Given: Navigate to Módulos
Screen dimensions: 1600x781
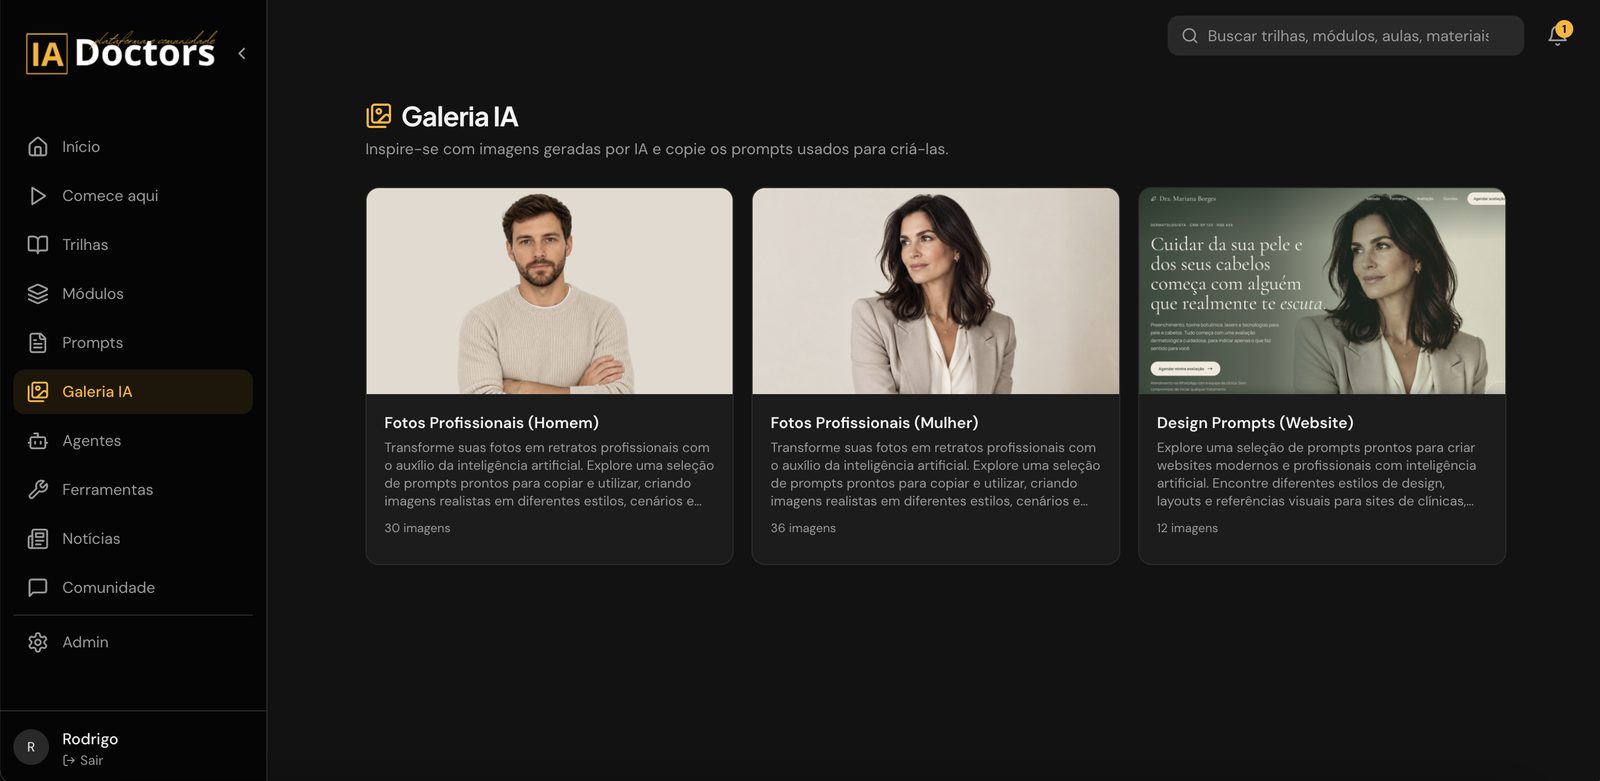Looking at the screenshot, I should (133, 294).
